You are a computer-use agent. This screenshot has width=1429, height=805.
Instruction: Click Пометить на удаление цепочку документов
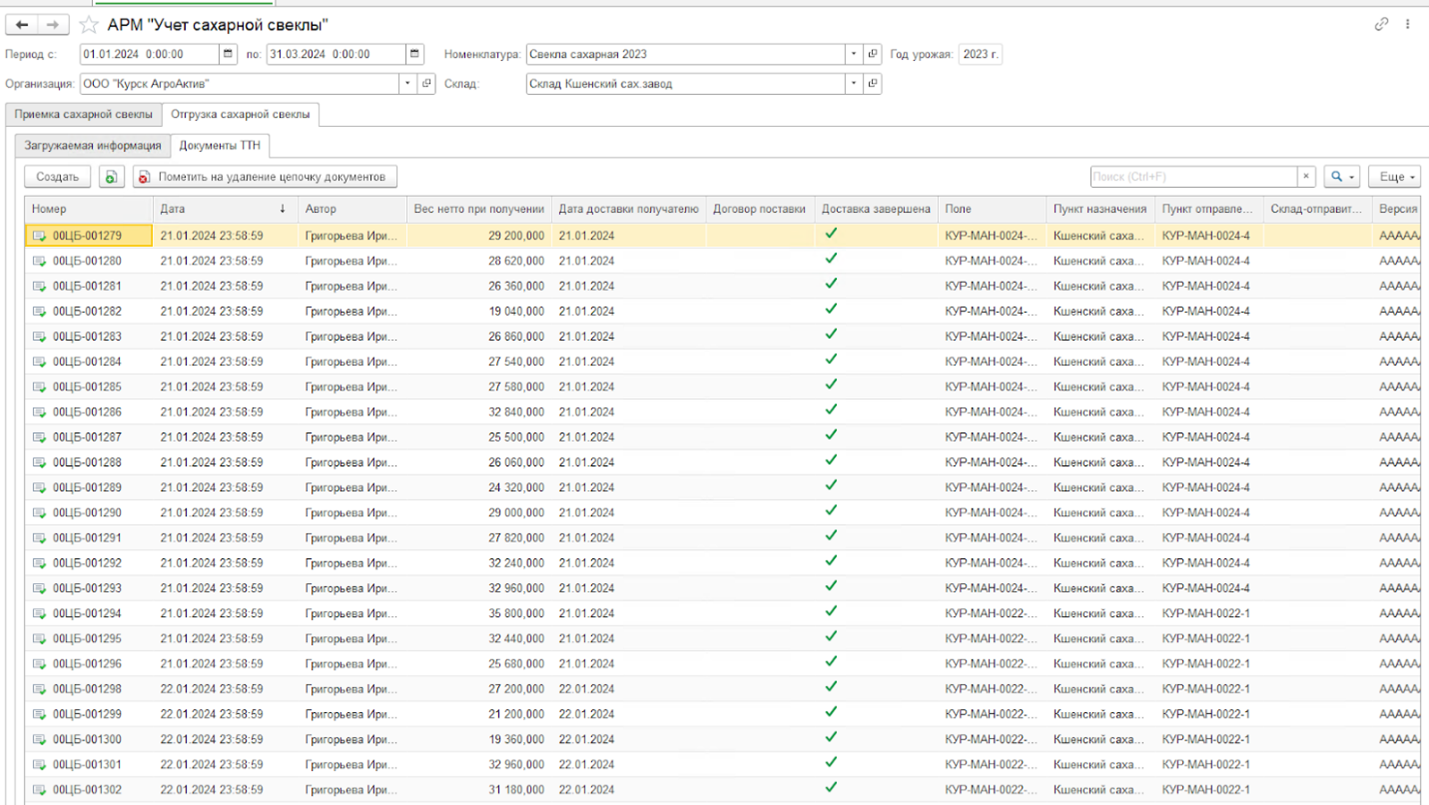click(x=265, y=177)
